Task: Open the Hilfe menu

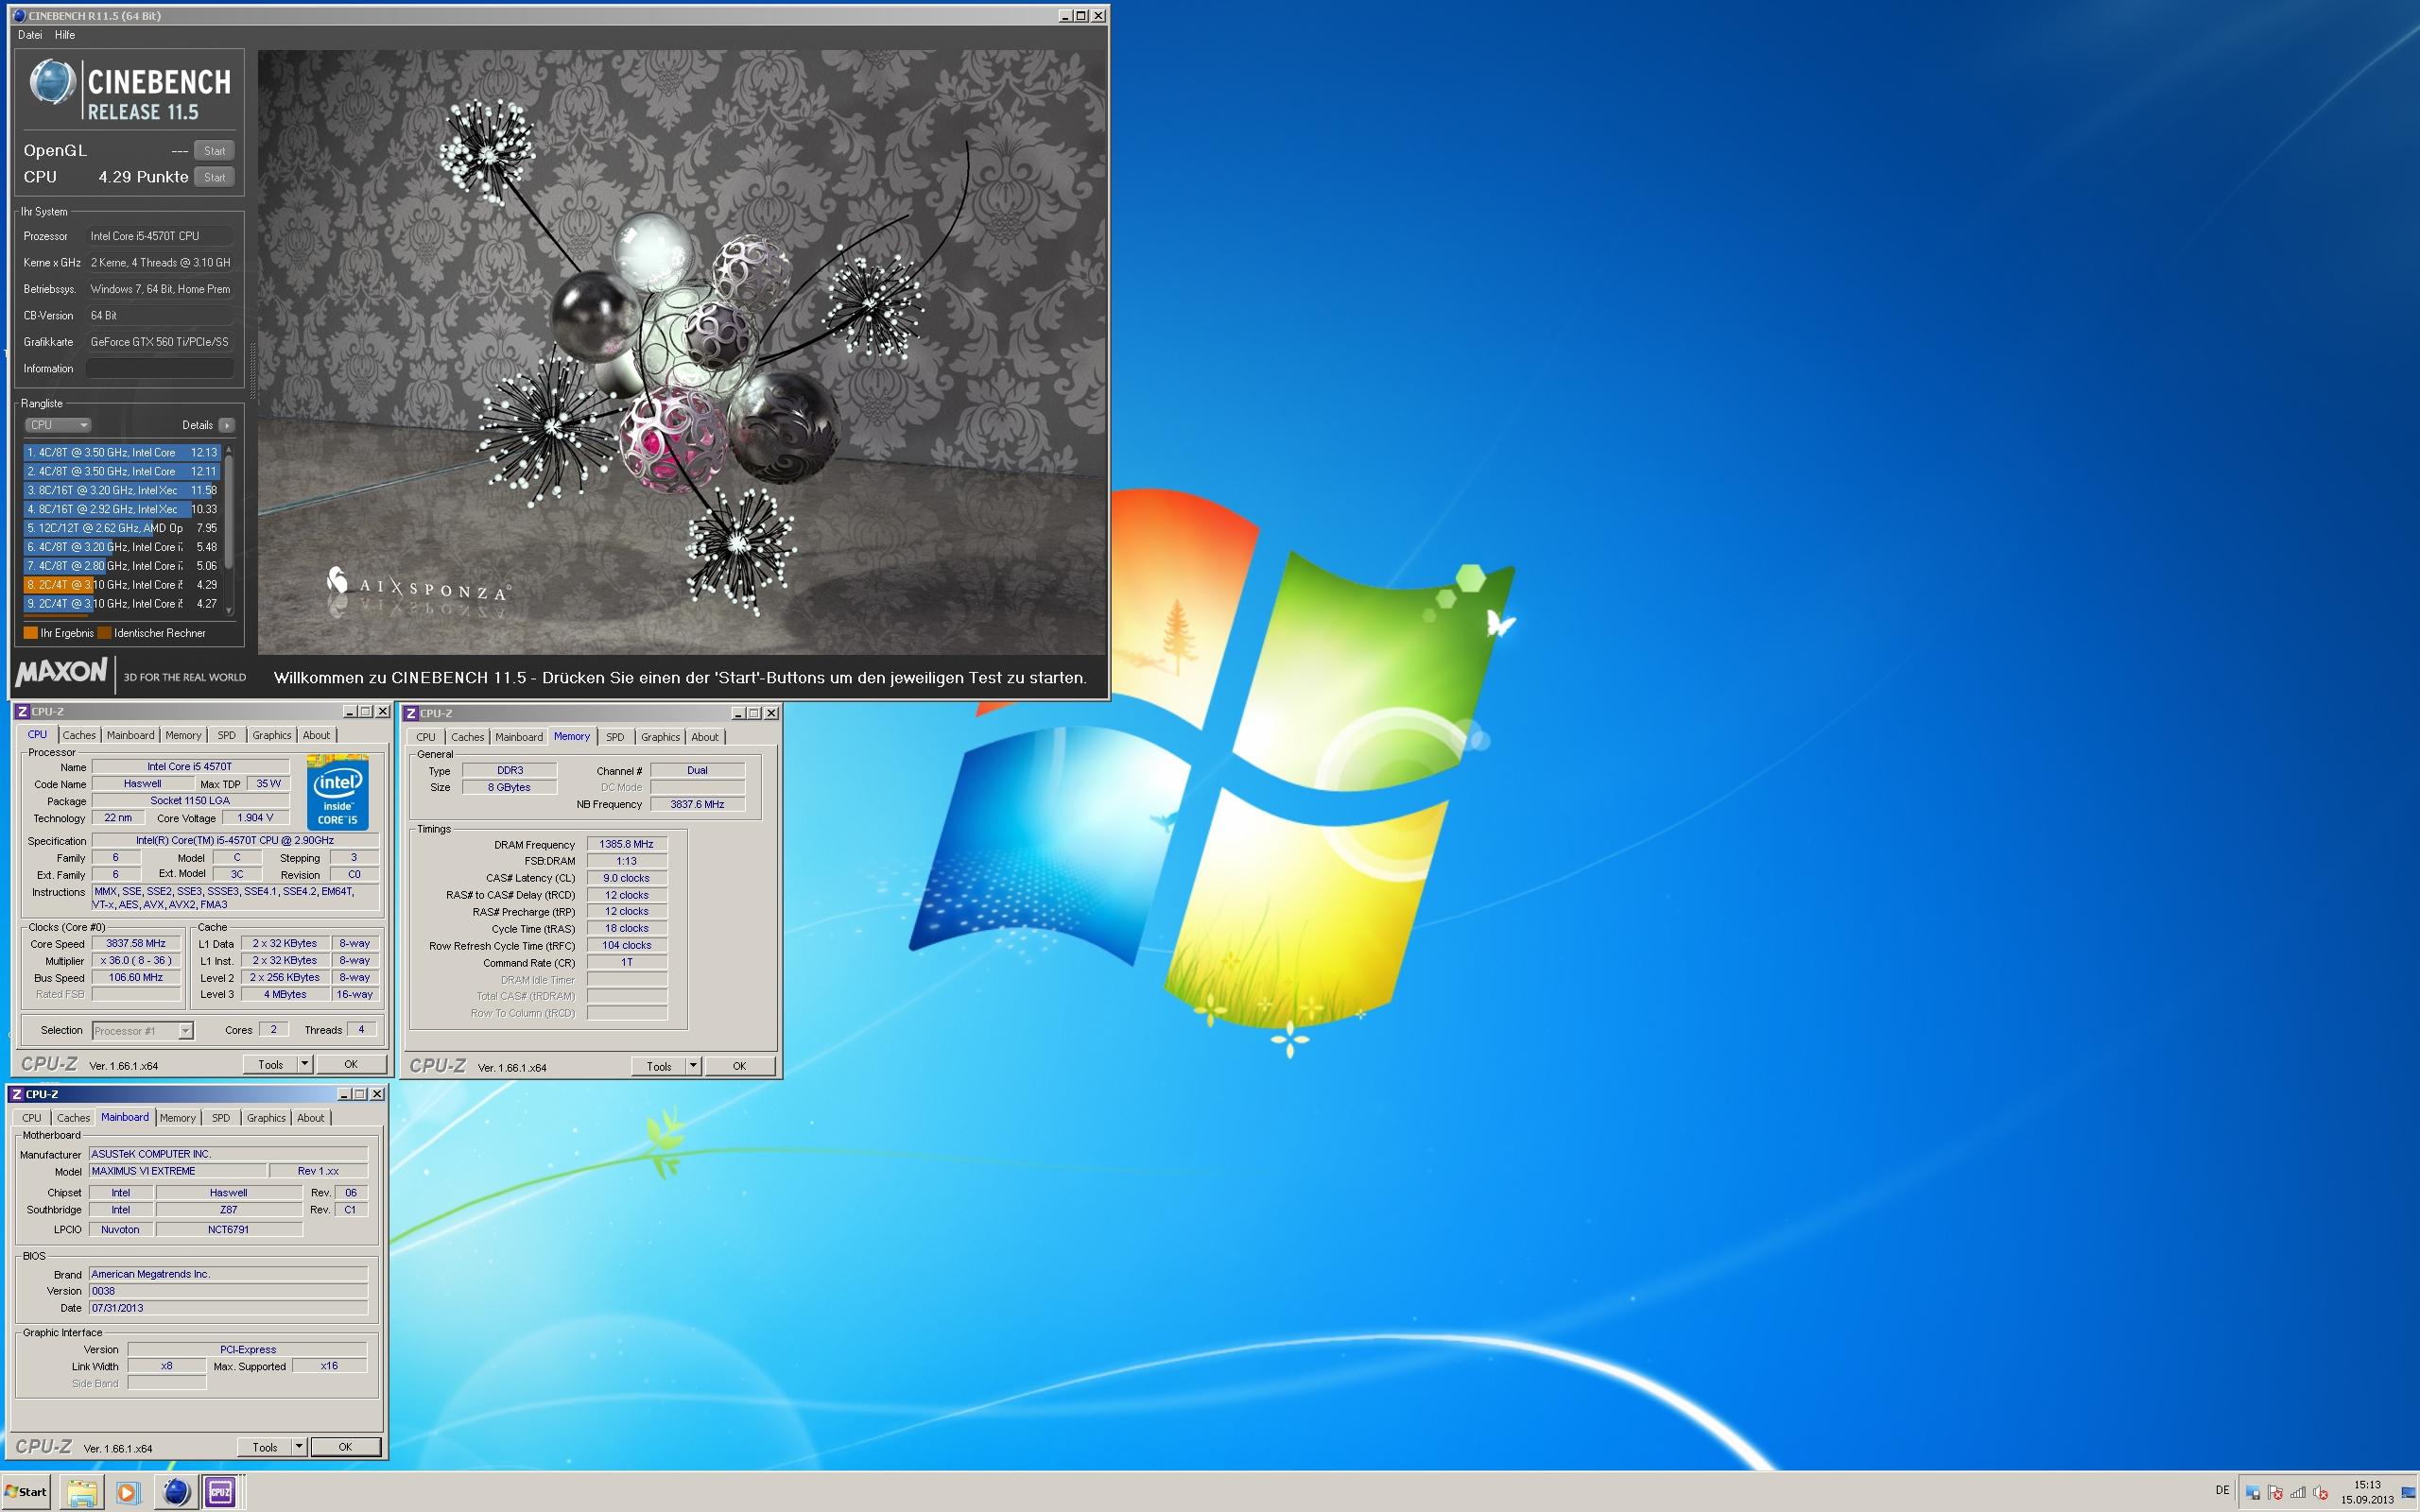Action: [65, 35]
